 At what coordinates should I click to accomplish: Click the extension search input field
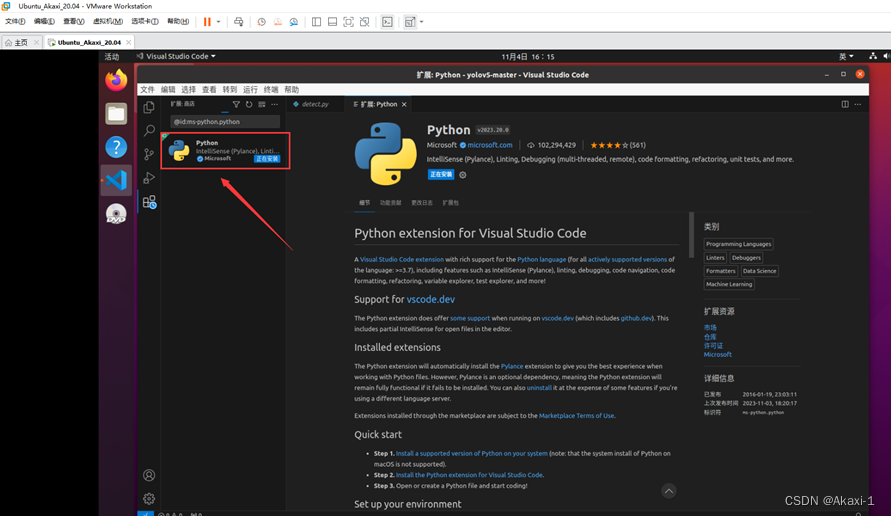pos(225,121)
